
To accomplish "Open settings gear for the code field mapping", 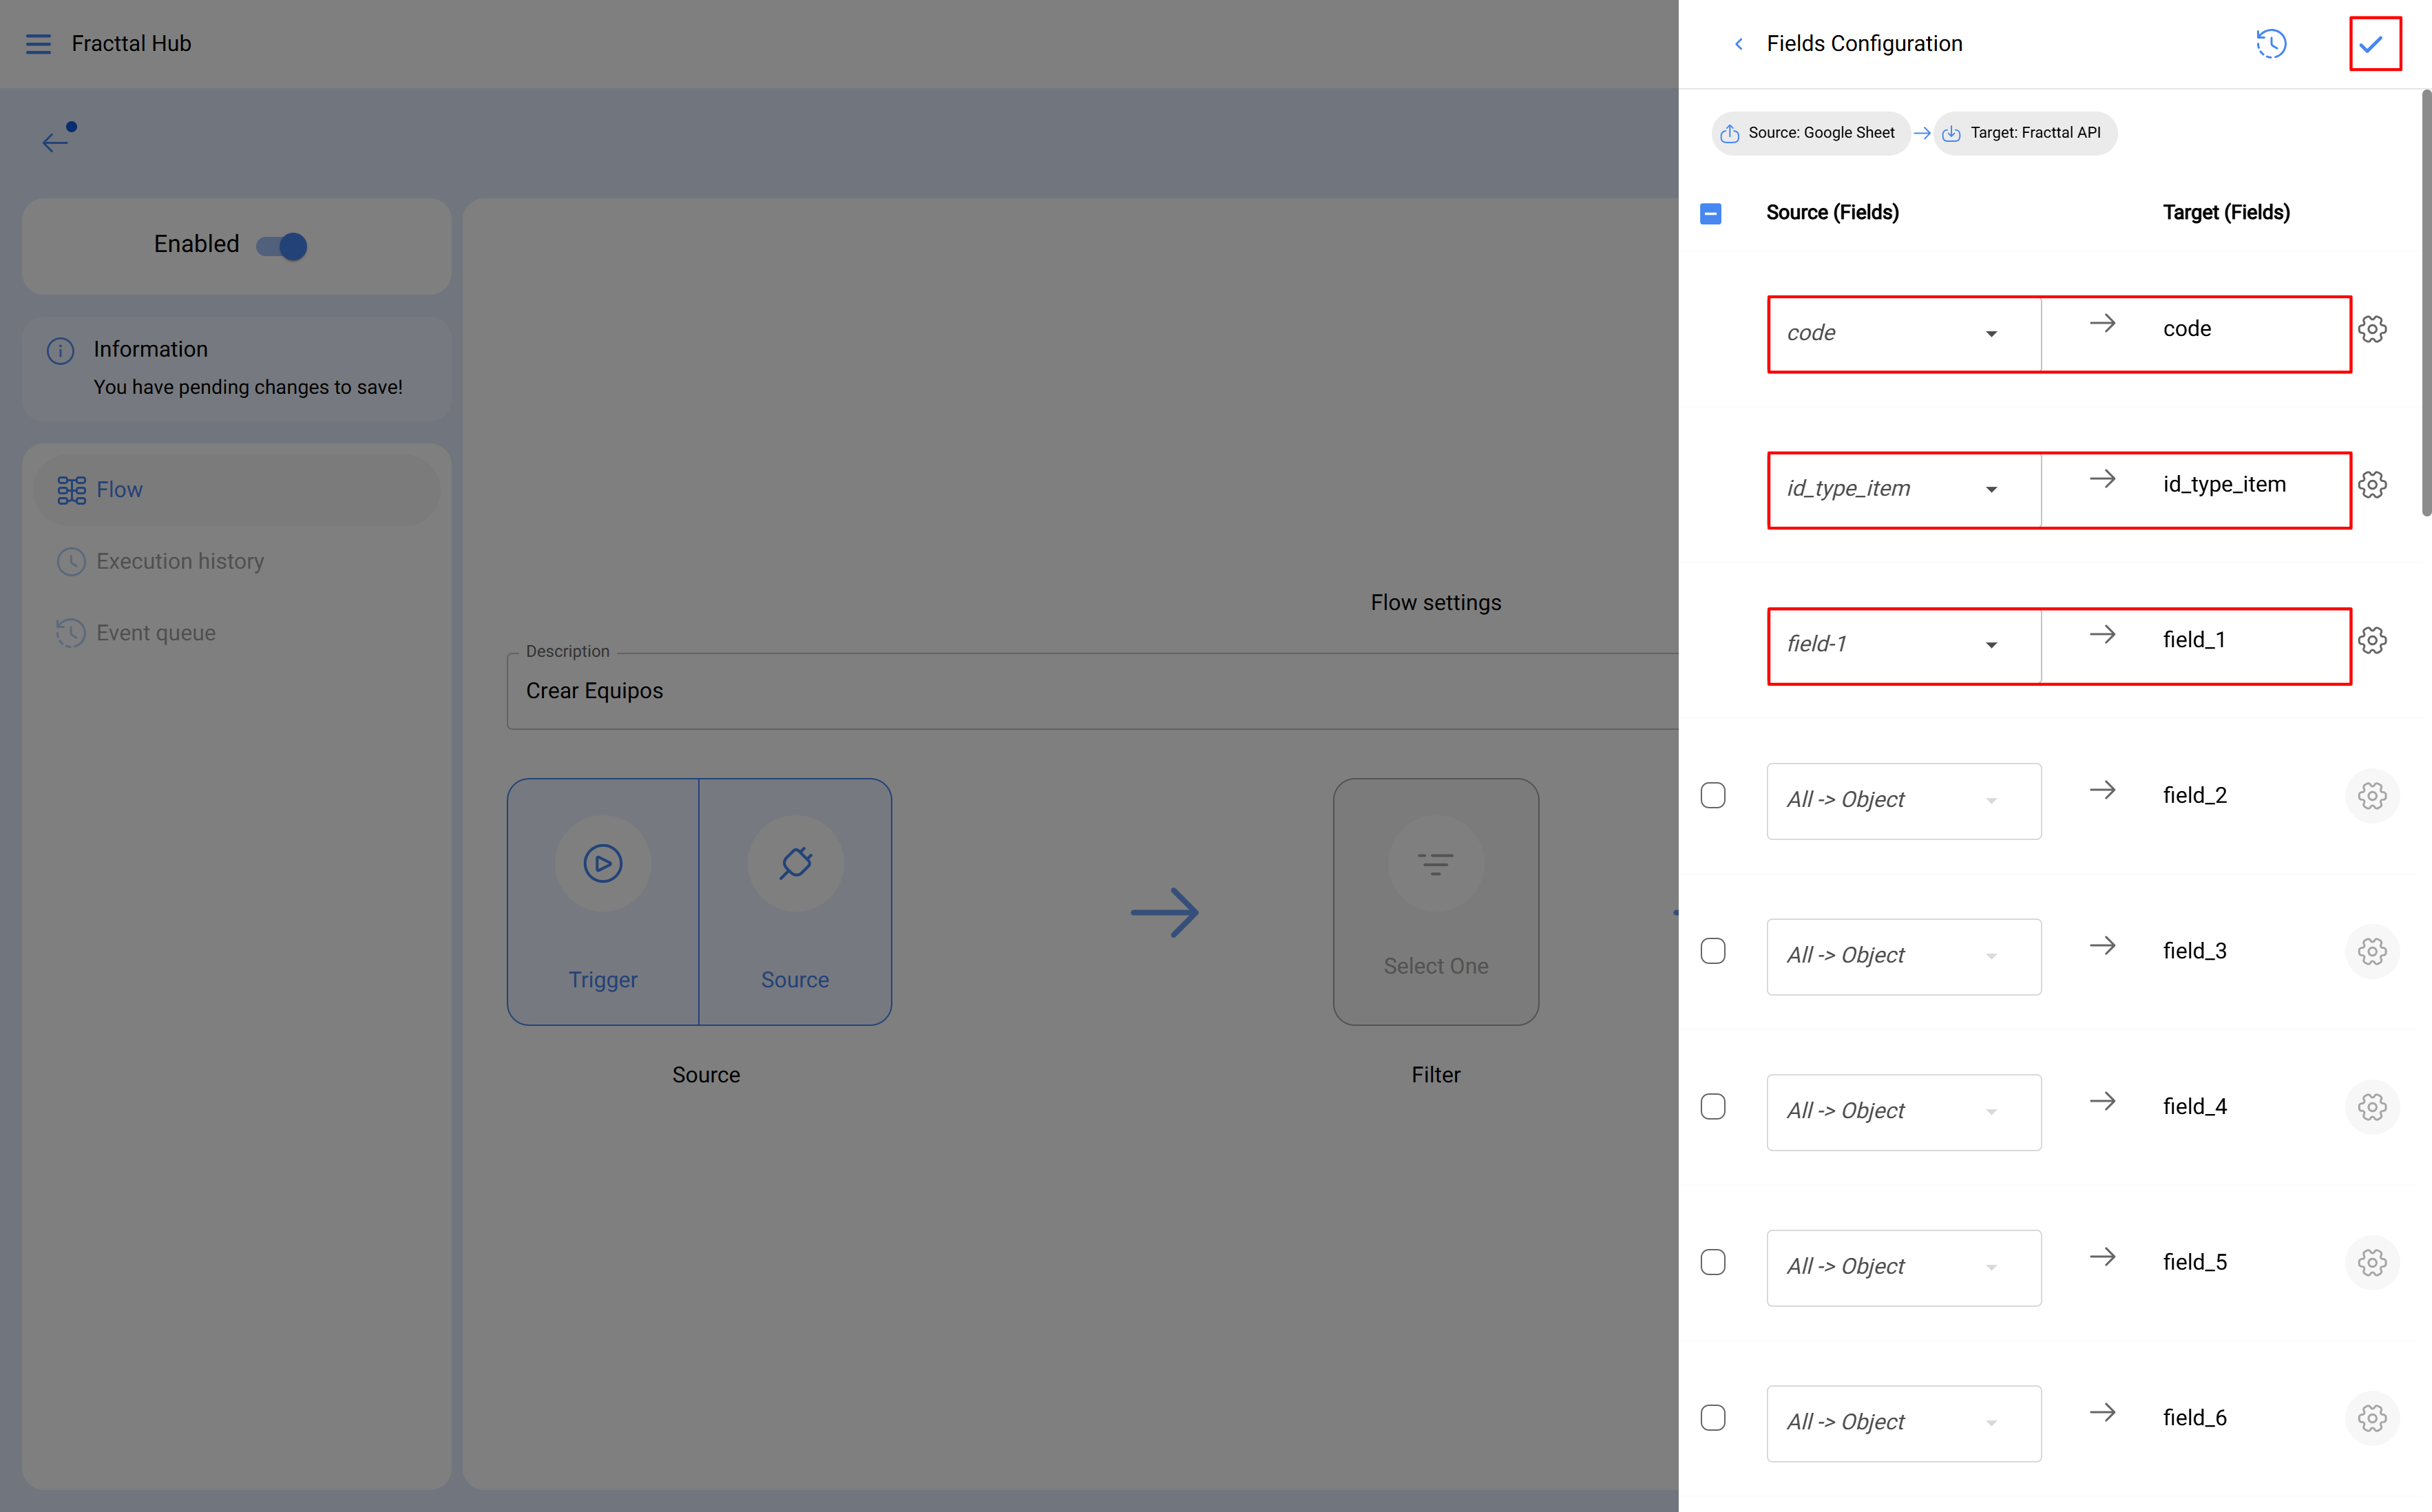I will point(2373,328).
